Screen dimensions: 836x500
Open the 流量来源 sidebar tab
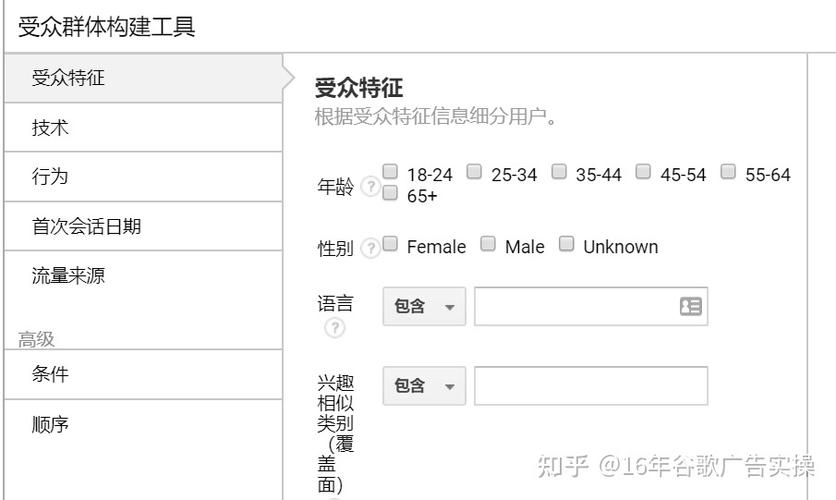click(143, 276)
